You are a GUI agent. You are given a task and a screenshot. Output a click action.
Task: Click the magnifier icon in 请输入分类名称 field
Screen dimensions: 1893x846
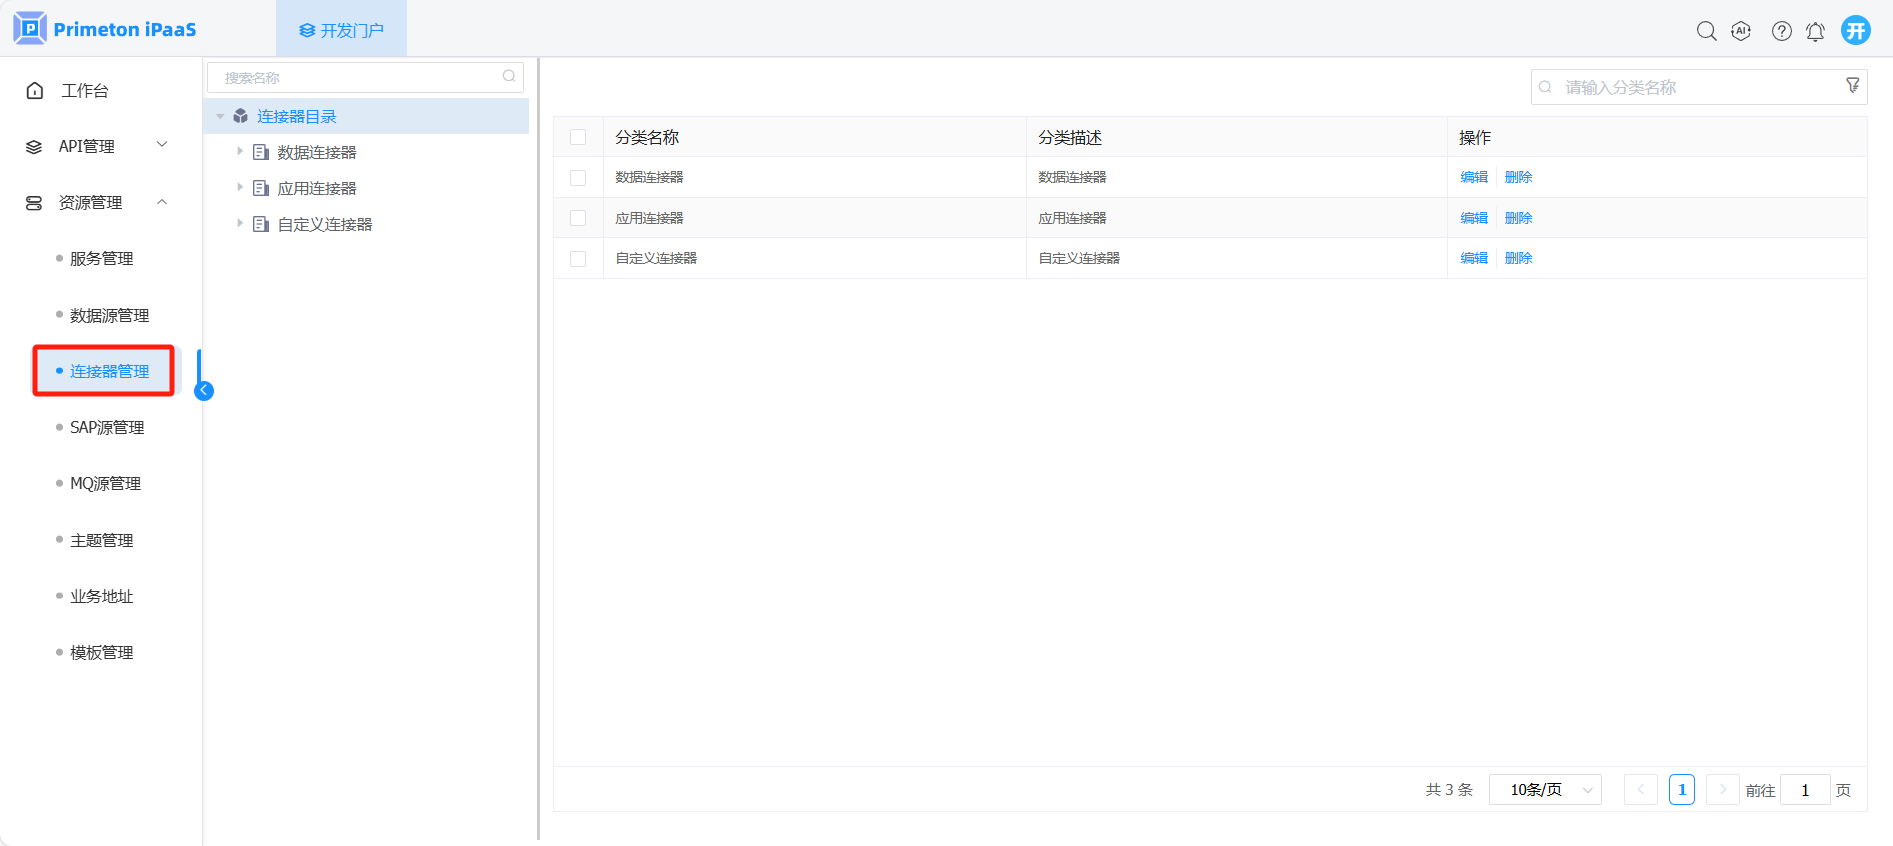click(1545, 87)
